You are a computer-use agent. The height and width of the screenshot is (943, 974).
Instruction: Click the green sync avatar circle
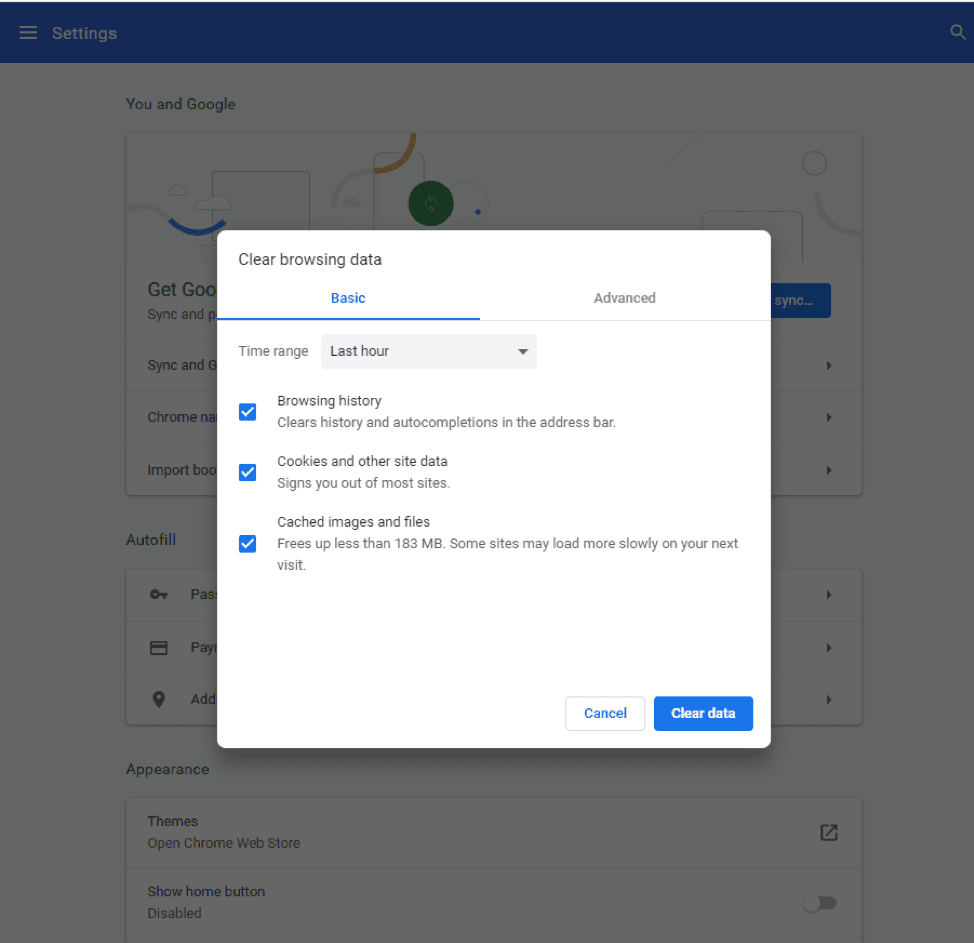click(430, 203)
